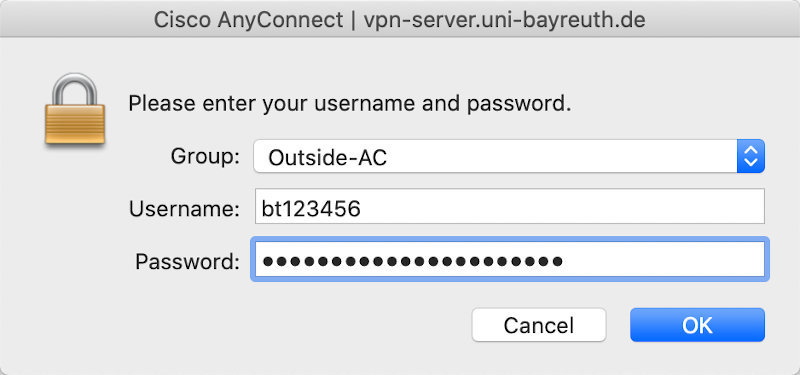Click the golden padlock icon
Viewport: 800px width, 375px height.
75,111
